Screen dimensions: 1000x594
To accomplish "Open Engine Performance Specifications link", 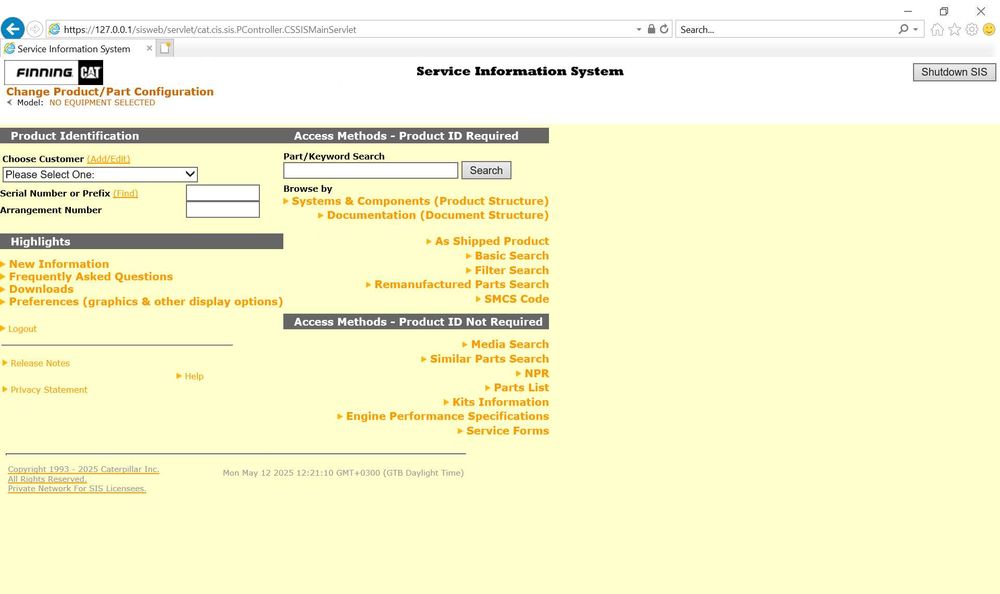I will click(x=447, y=416).
